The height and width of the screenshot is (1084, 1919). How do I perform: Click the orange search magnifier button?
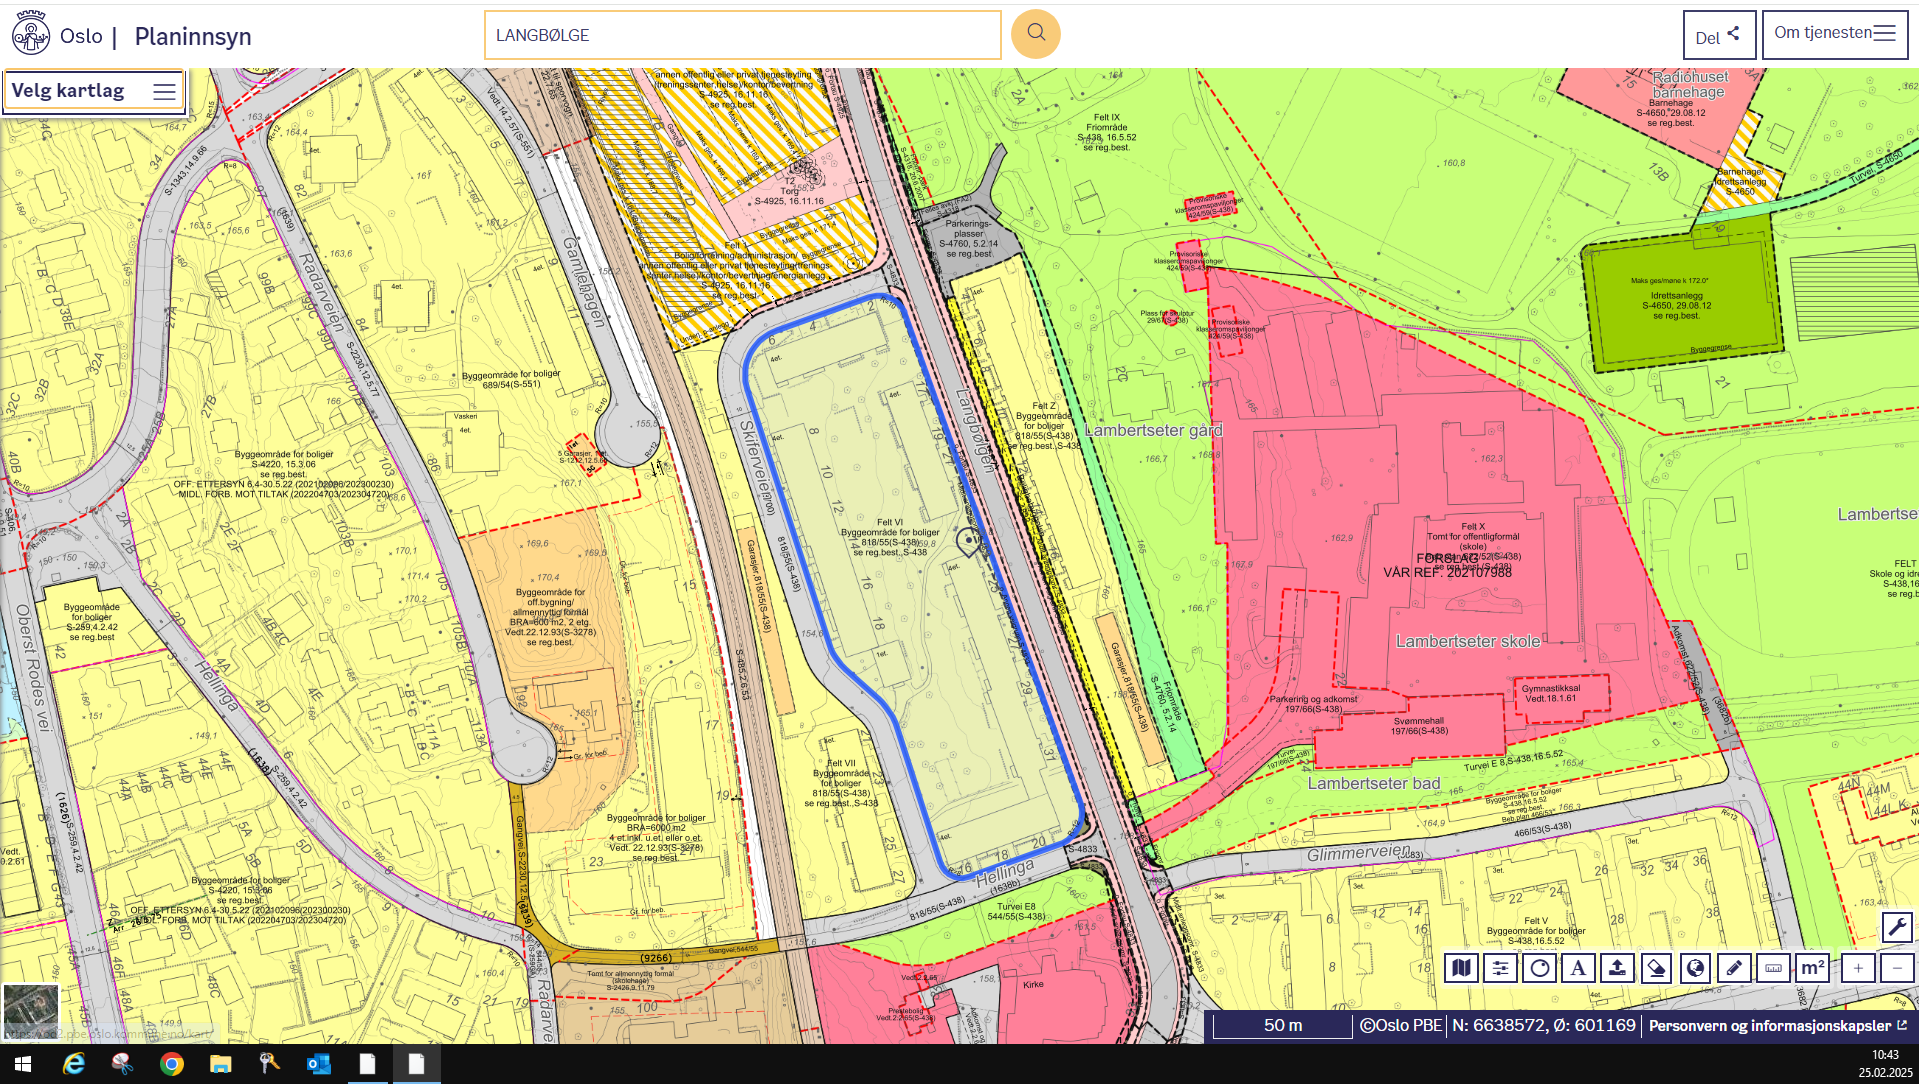1035,34
